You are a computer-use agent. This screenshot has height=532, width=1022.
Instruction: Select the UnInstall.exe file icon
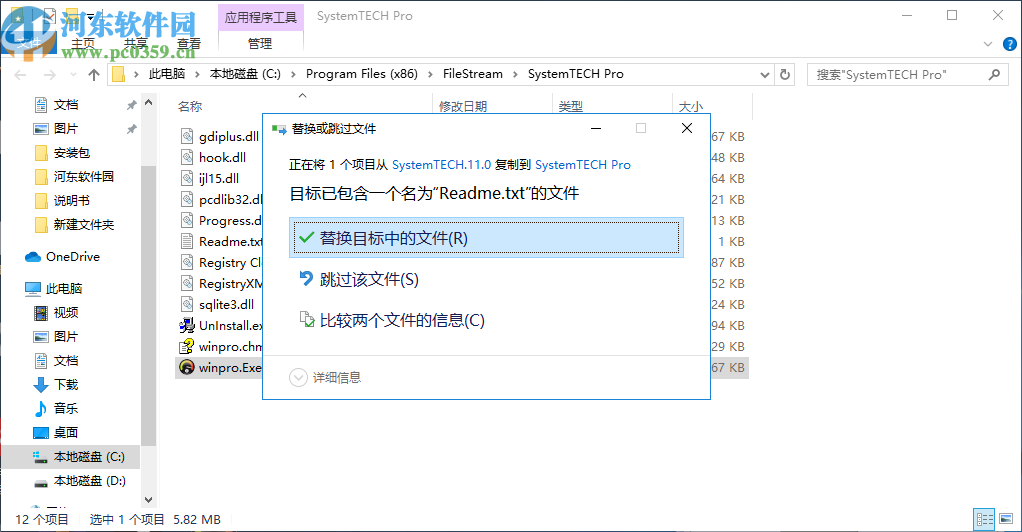pos(187,325)
